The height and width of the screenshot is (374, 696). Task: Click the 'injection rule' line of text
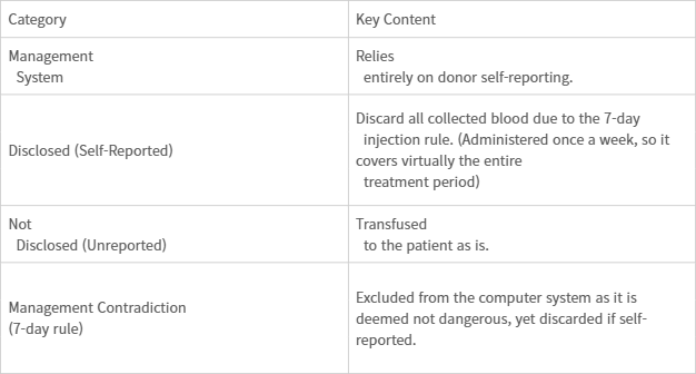point(516,140)
